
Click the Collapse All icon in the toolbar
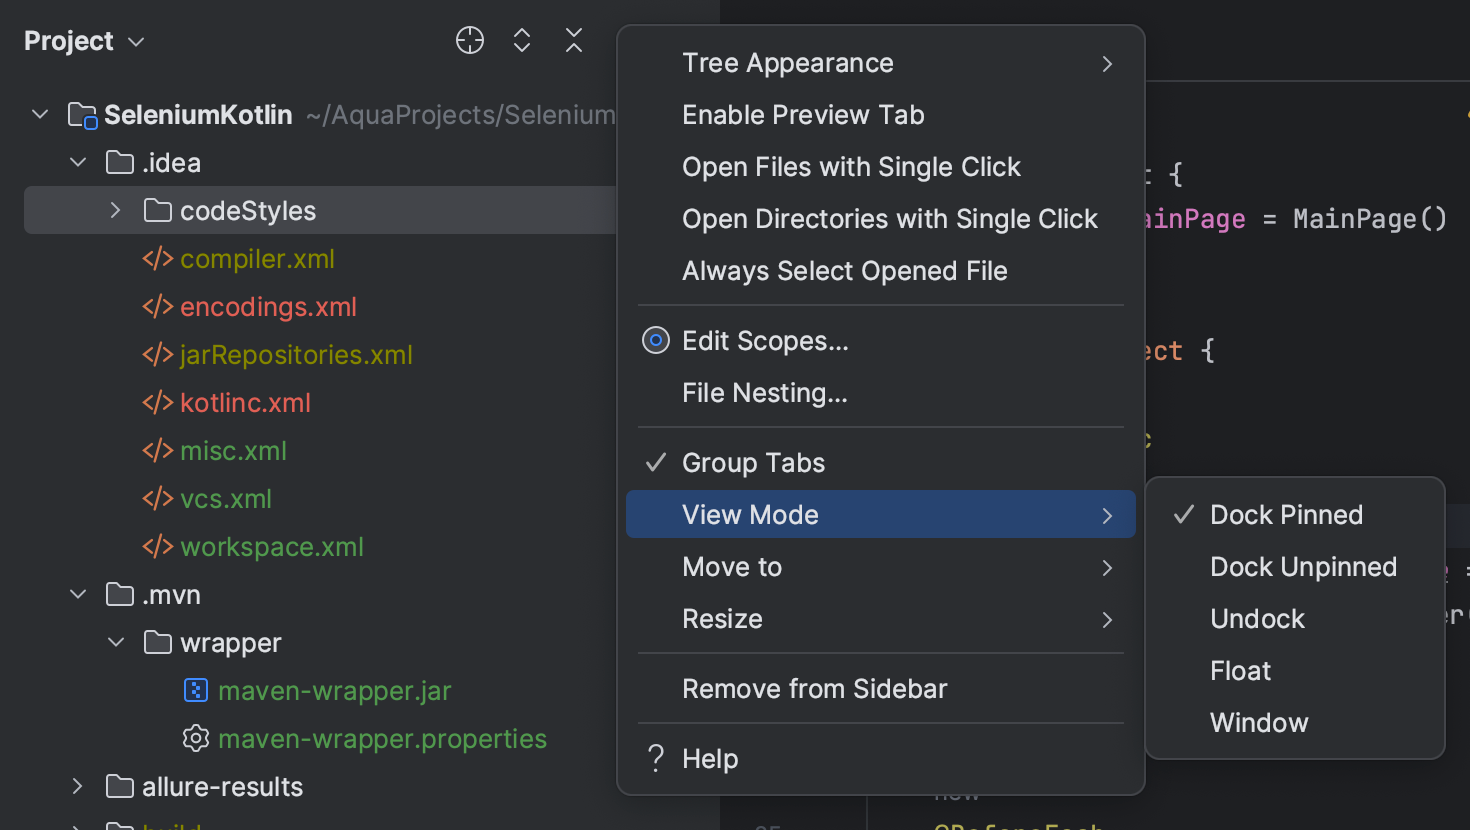573,40
